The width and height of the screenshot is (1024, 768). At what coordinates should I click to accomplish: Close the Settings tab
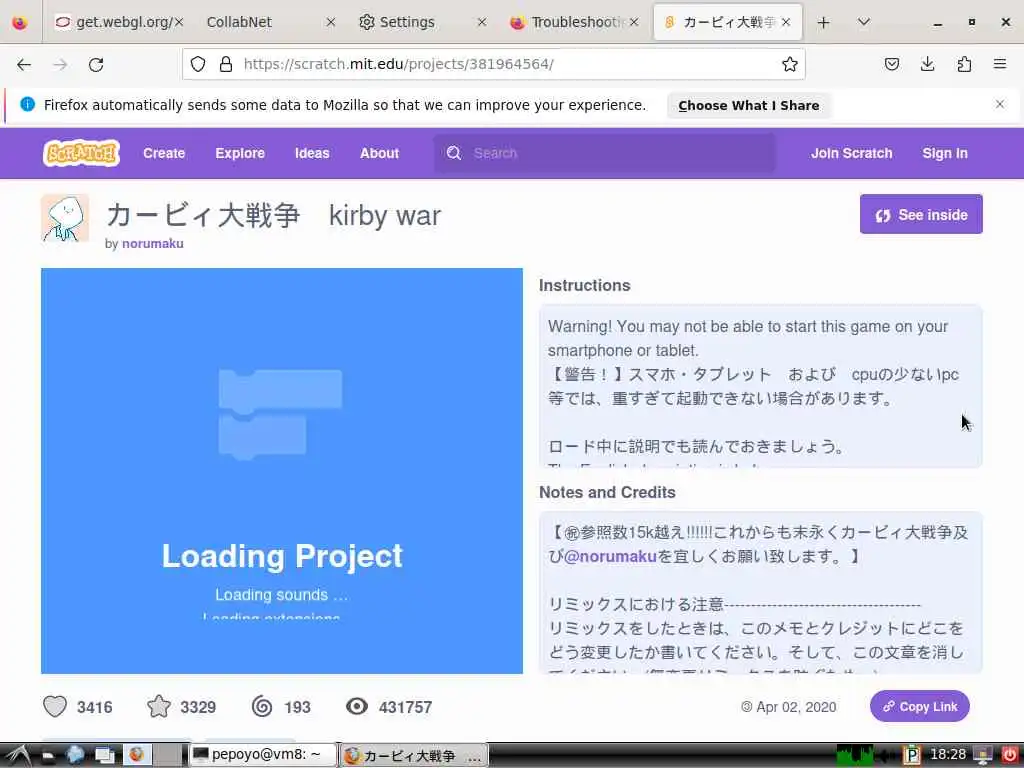click(482, 22)
